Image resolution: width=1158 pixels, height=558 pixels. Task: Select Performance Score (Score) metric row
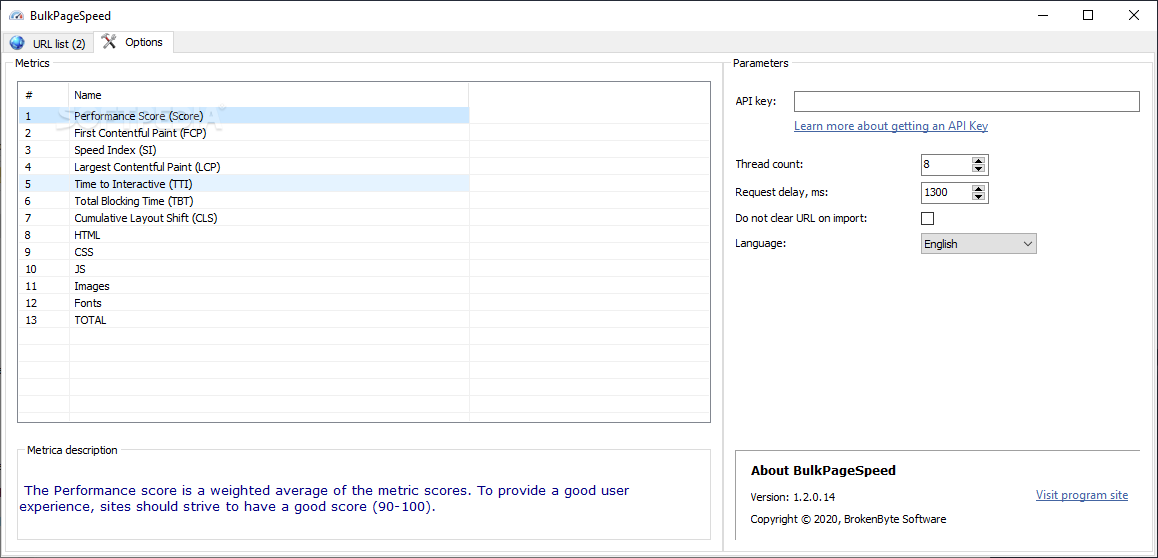(x=244, y=116)
